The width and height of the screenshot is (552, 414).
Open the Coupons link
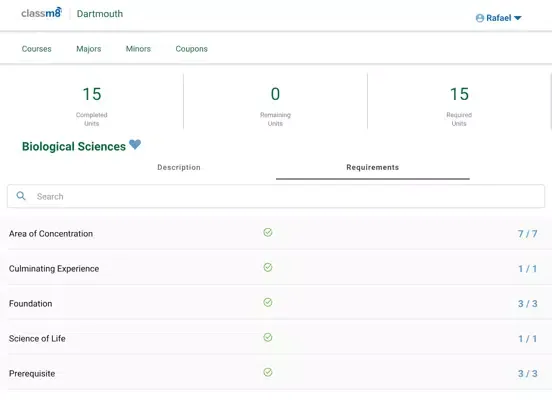[192, 49]
